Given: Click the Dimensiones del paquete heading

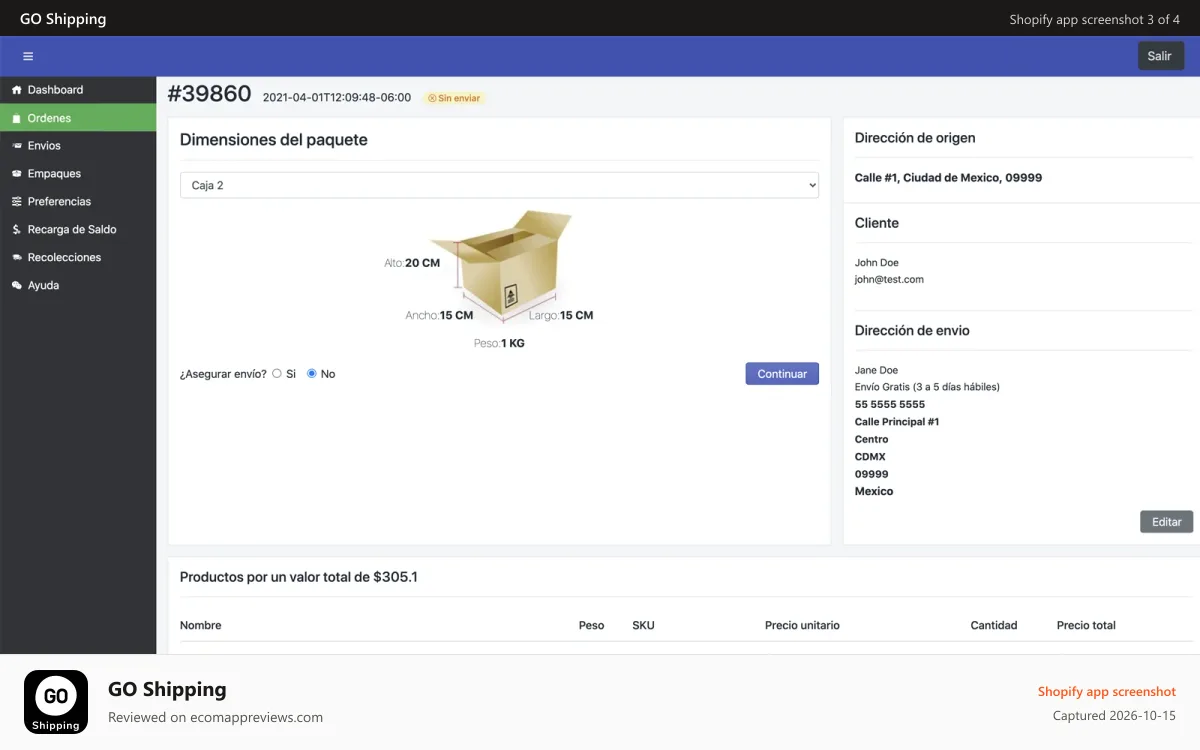Looking at the screenshot, I should coord(274,140).
